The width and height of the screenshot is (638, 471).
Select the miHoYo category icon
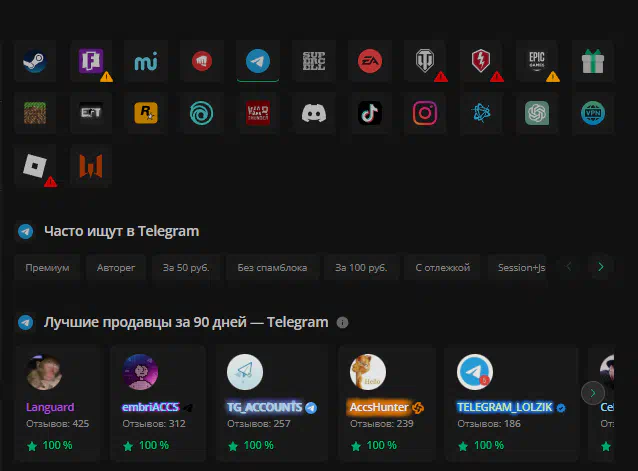click(x=146, y=61)
